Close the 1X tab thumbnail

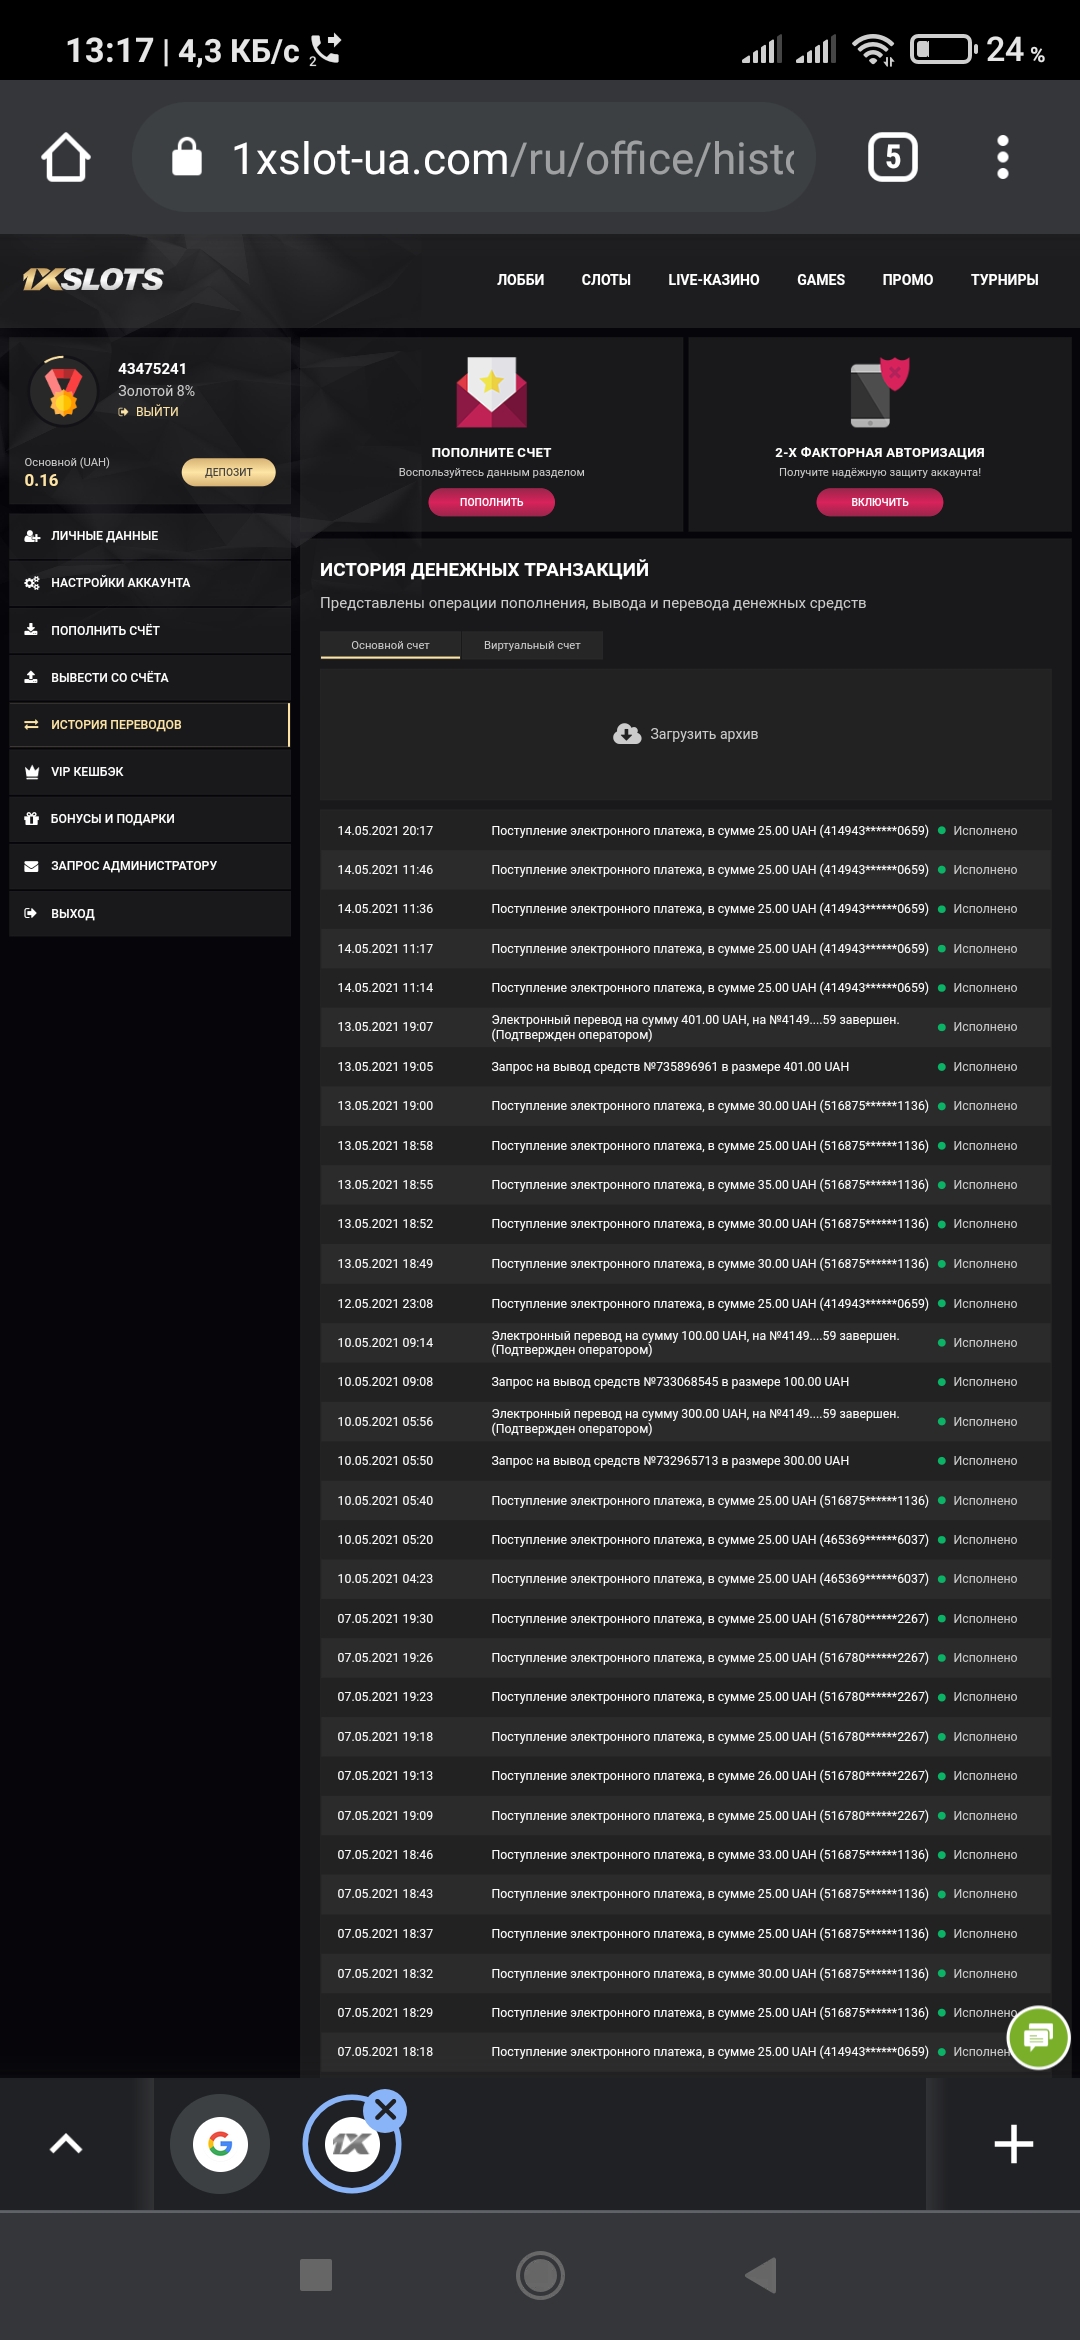click(x=386, y=2110)
